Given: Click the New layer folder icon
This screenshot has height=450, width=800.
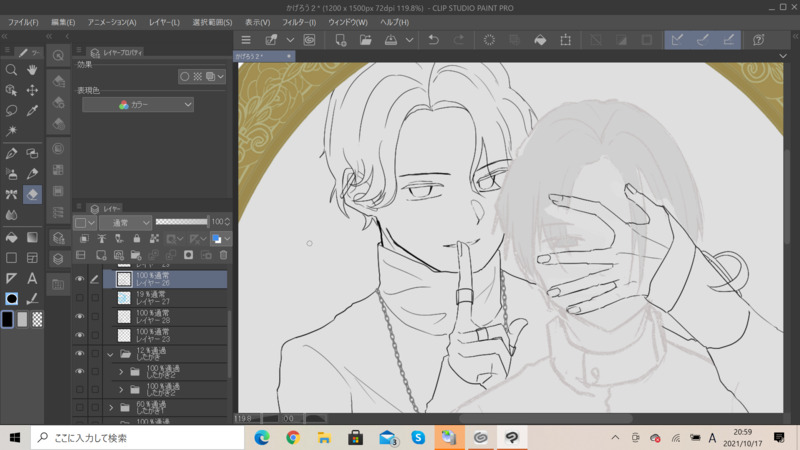Looking at the screenshot, I should point(136,255).
